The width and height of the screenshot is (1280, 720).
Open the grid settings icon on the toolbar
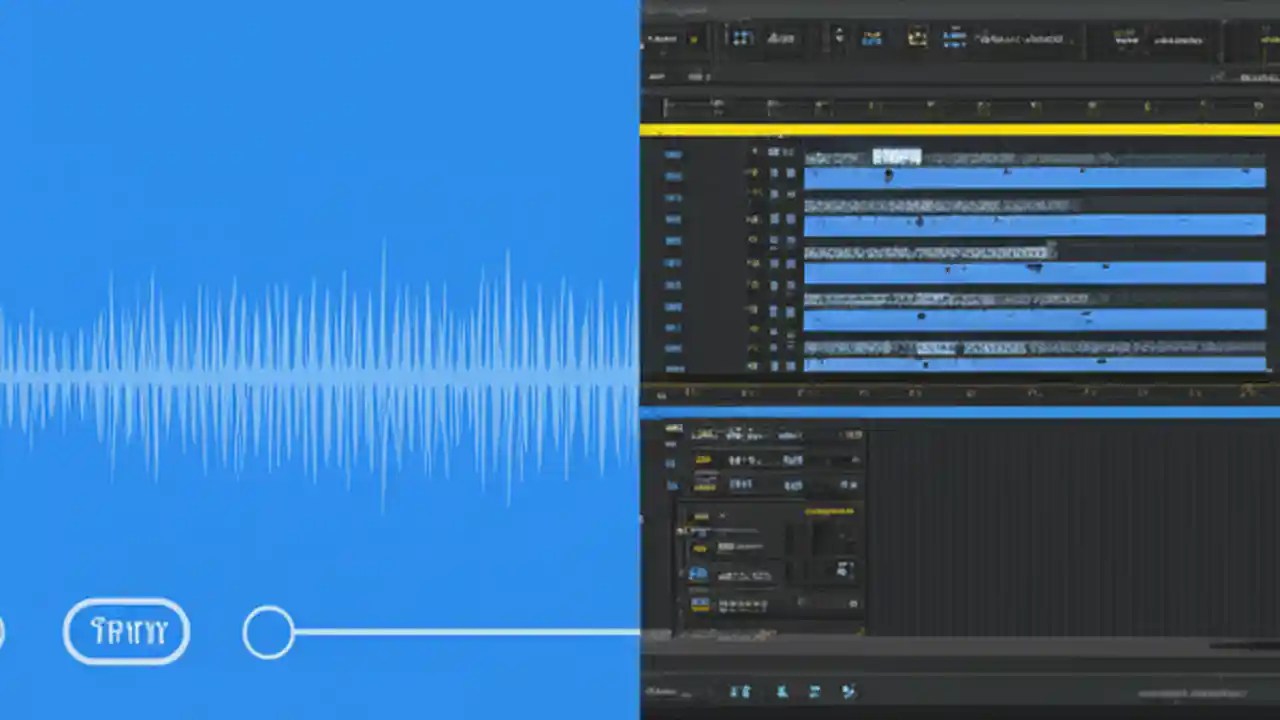click(743, 38)
